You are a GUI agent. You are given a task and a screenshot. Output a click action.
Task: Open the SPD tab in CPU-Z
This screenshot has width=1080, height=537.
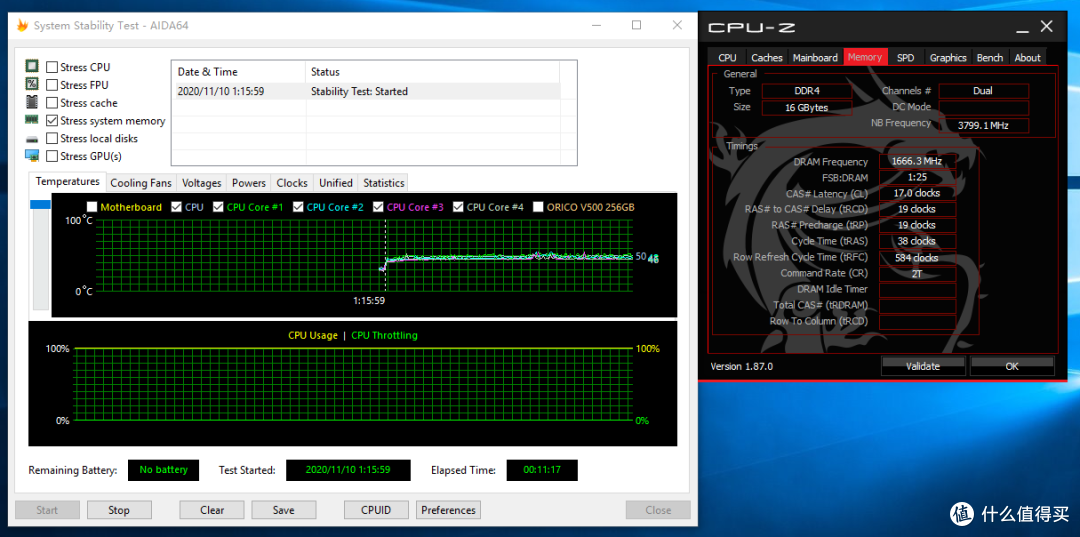point(906,58)
